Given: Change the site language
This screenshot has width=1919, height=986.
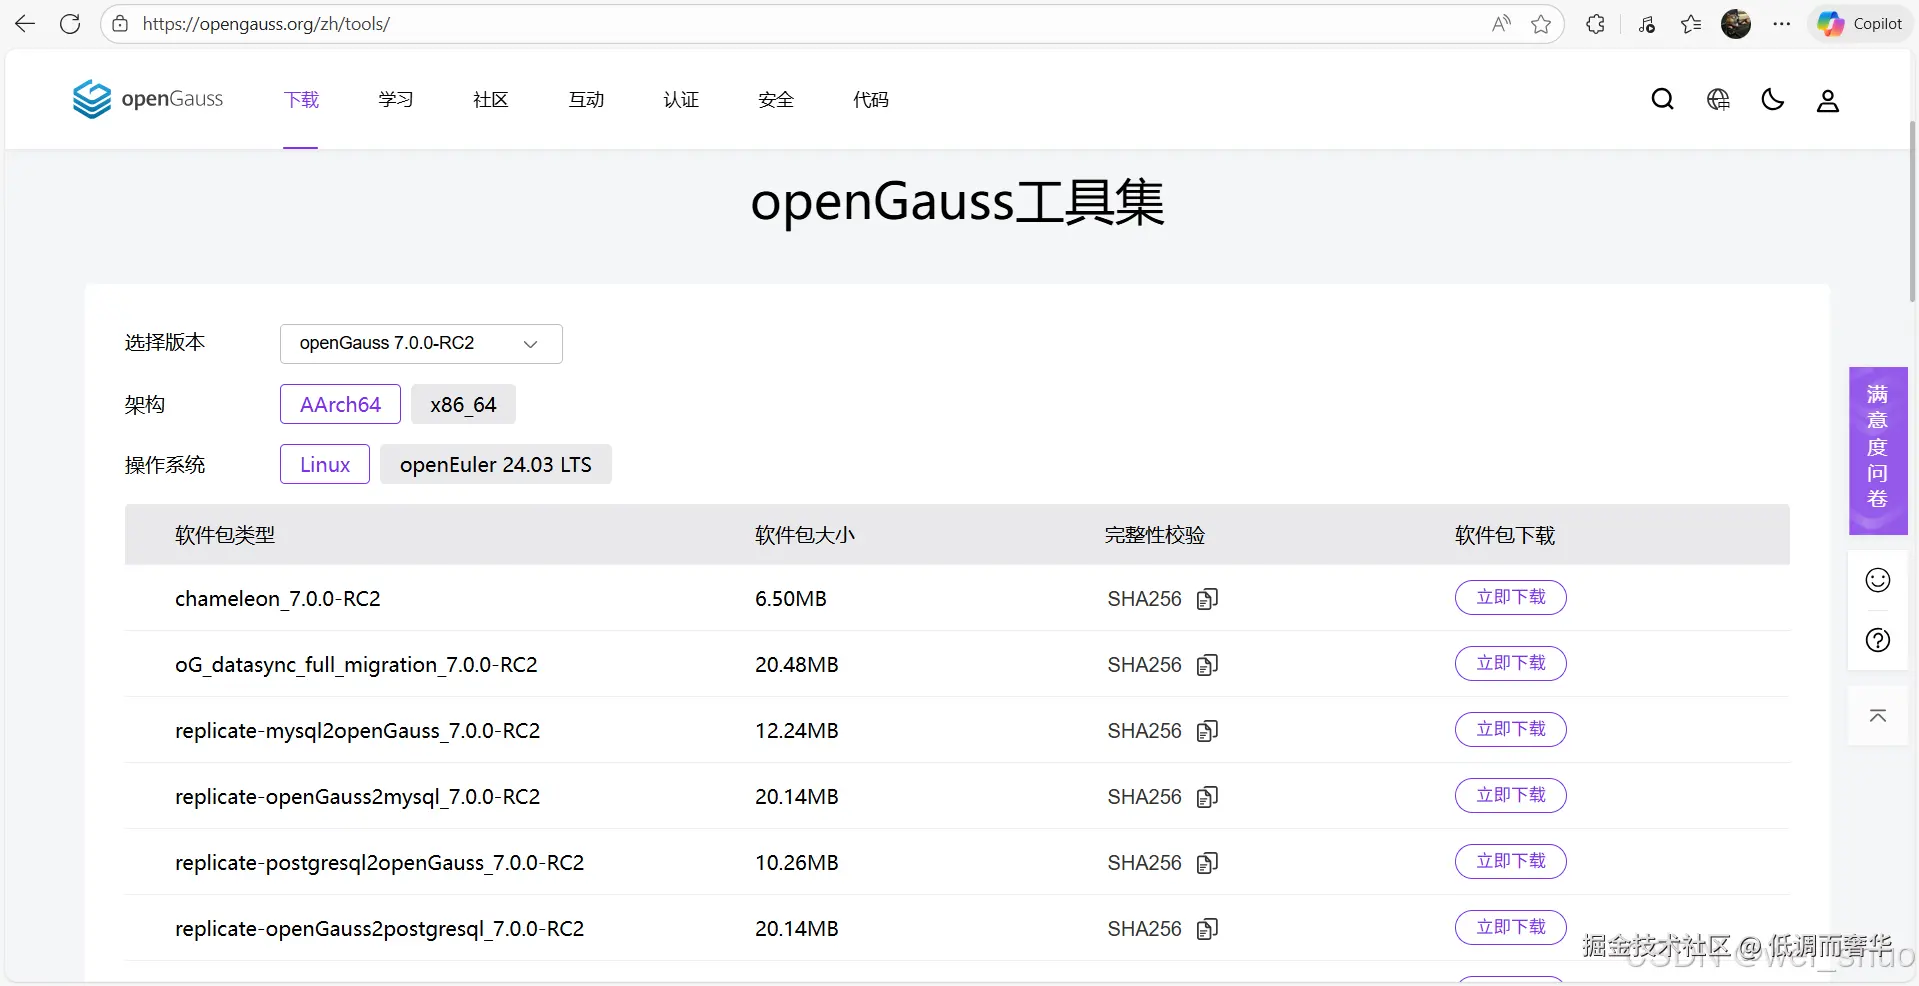Looking at the screenshot, I should (1718, 100).
